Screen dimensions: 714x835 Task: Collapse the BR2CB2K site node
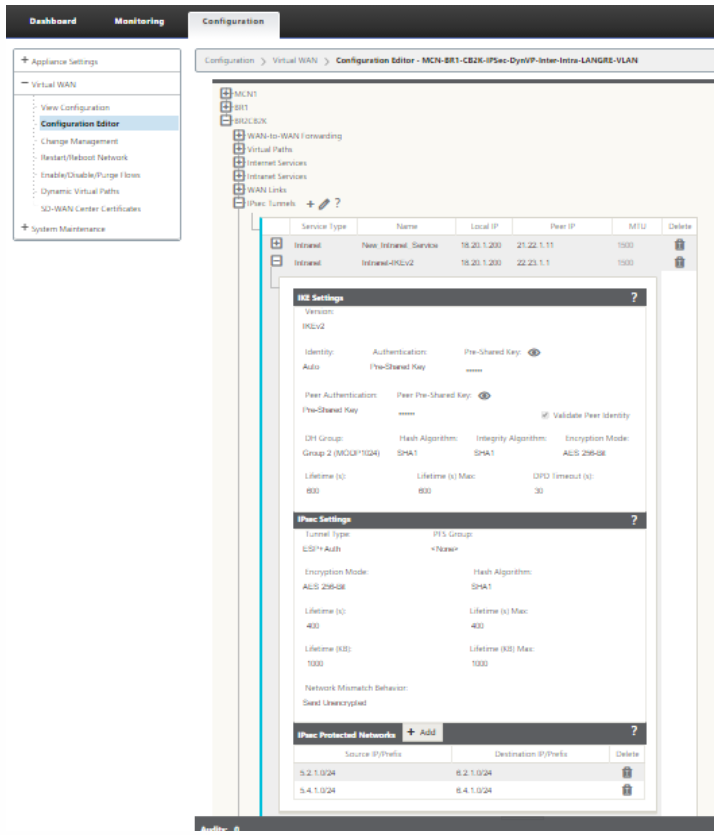click(x=226, y=120)
